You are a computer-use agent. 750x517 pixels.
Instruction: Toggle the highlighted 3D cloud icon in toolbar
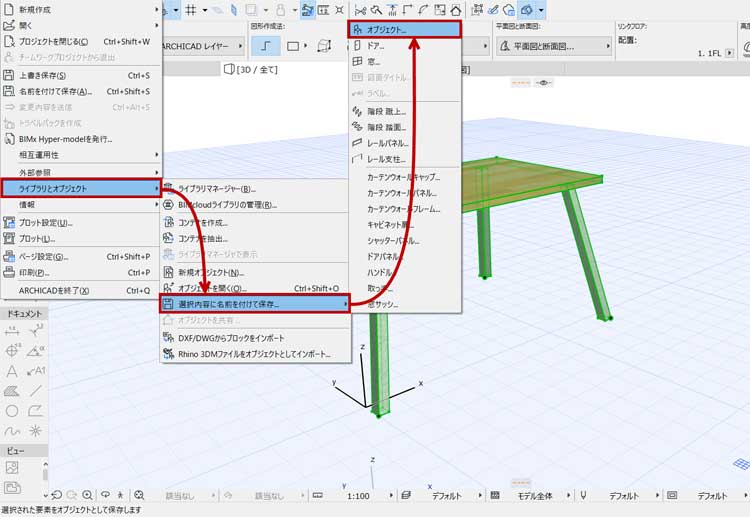[x=527, y=10]
